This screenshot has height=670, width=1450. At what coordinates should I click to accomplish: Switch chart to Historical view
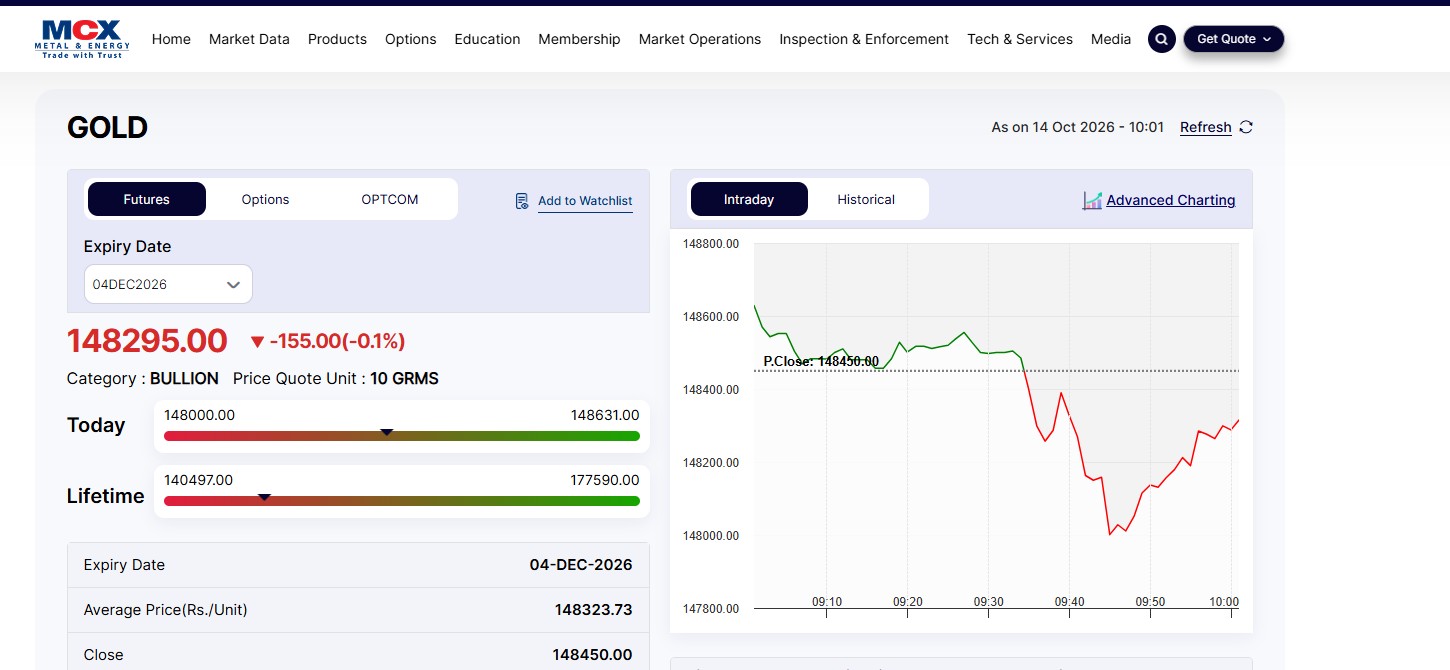[x=866, y=199]
